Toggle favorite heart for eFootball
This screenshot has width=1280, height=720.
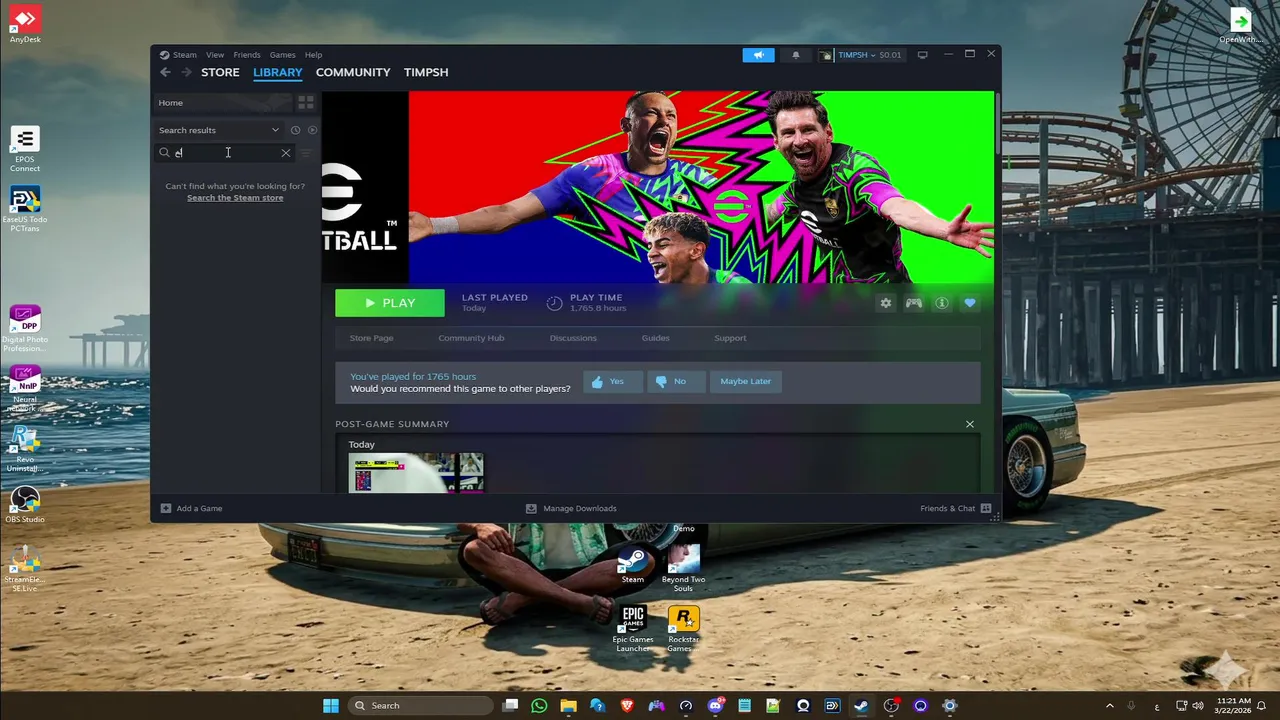[x=969, y=303]
